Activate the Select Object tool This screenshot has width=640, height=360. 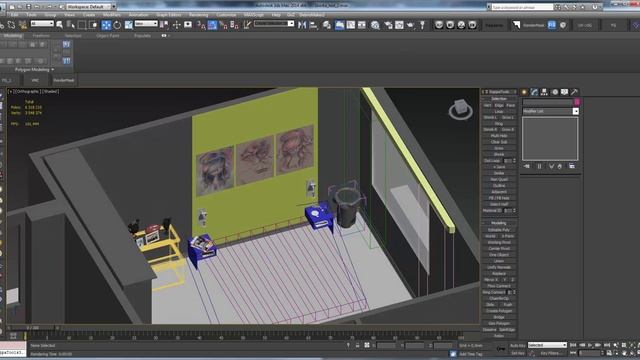coord(60,25)
